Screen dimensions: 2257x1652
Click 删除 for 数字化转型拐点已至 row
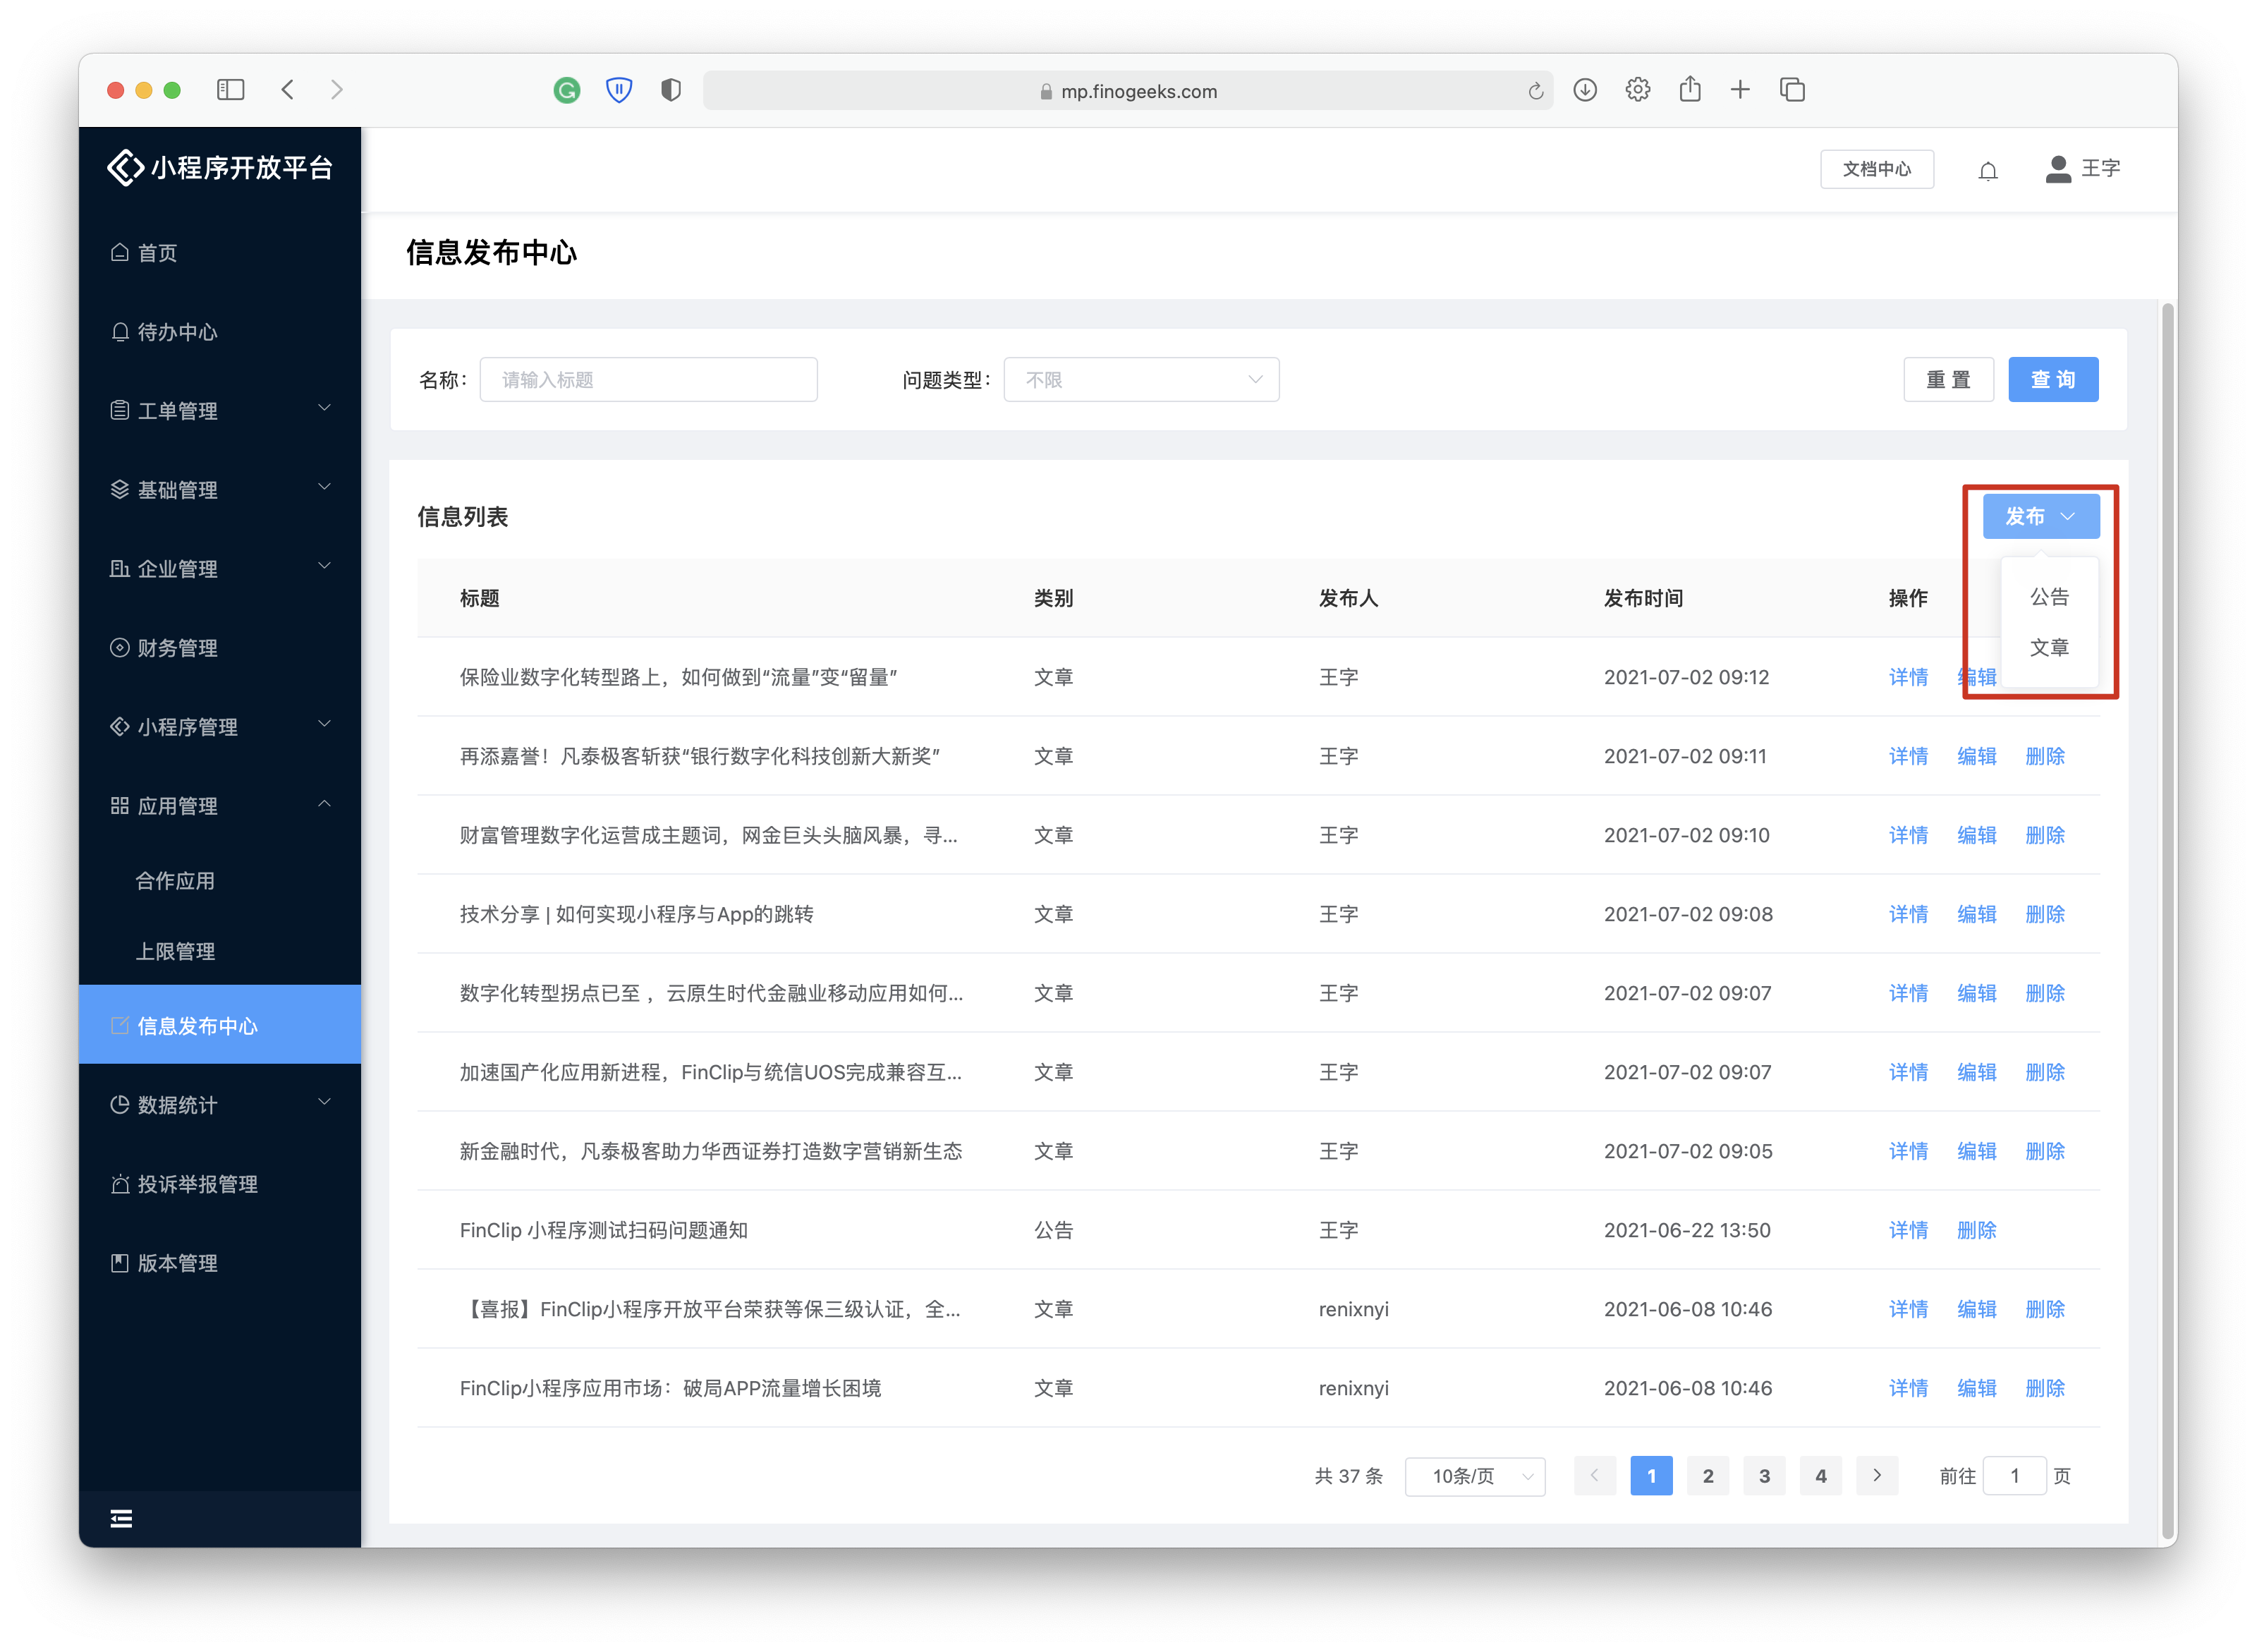[x=2044, y=993]
